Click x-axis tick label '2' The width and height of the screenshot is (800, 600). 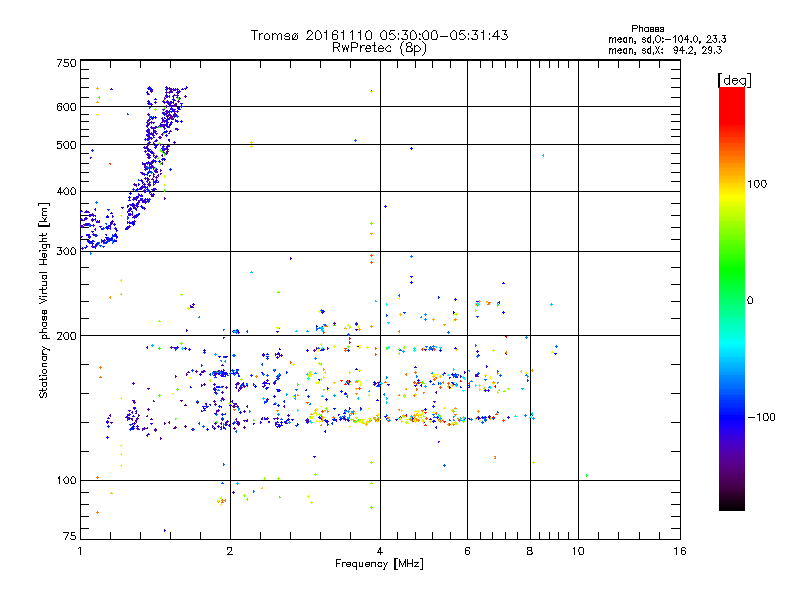(x=230, y=551)
